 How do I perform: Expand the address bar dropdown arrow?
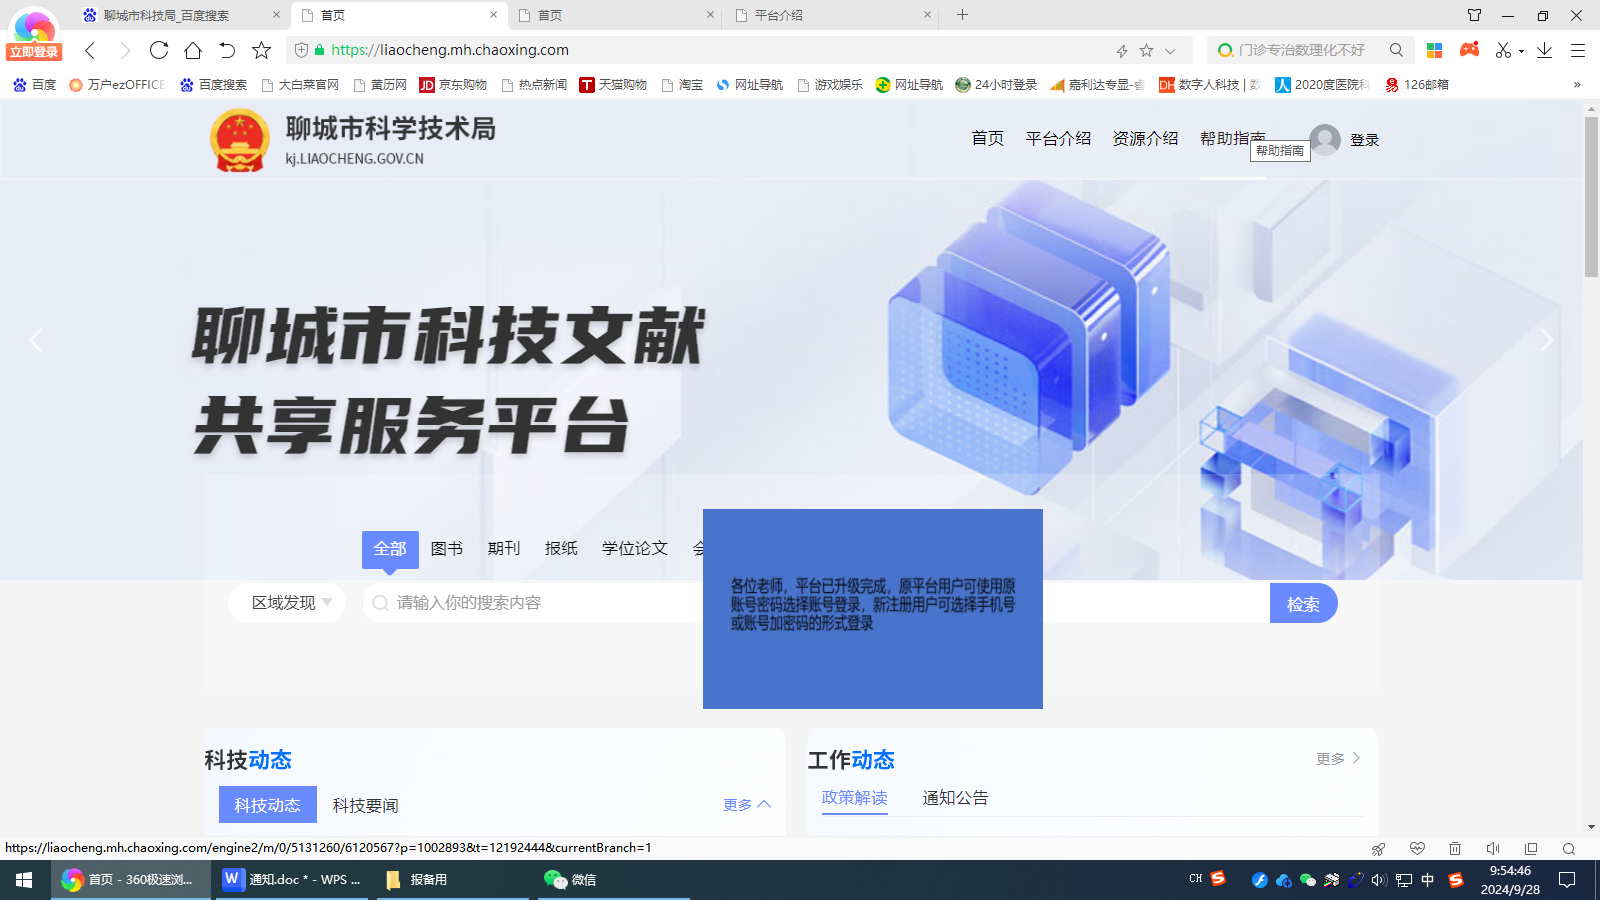click(1170, 51)
